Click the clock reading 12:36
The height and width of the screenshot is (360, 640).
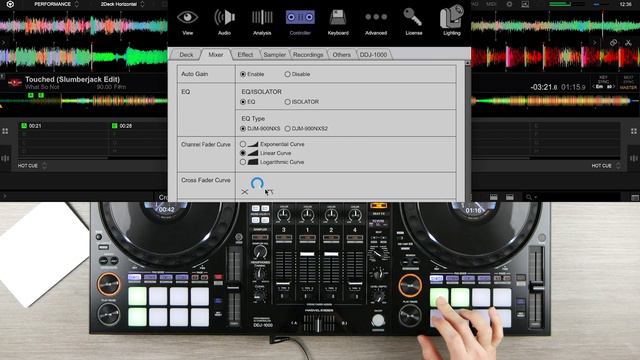click(625, 4)
